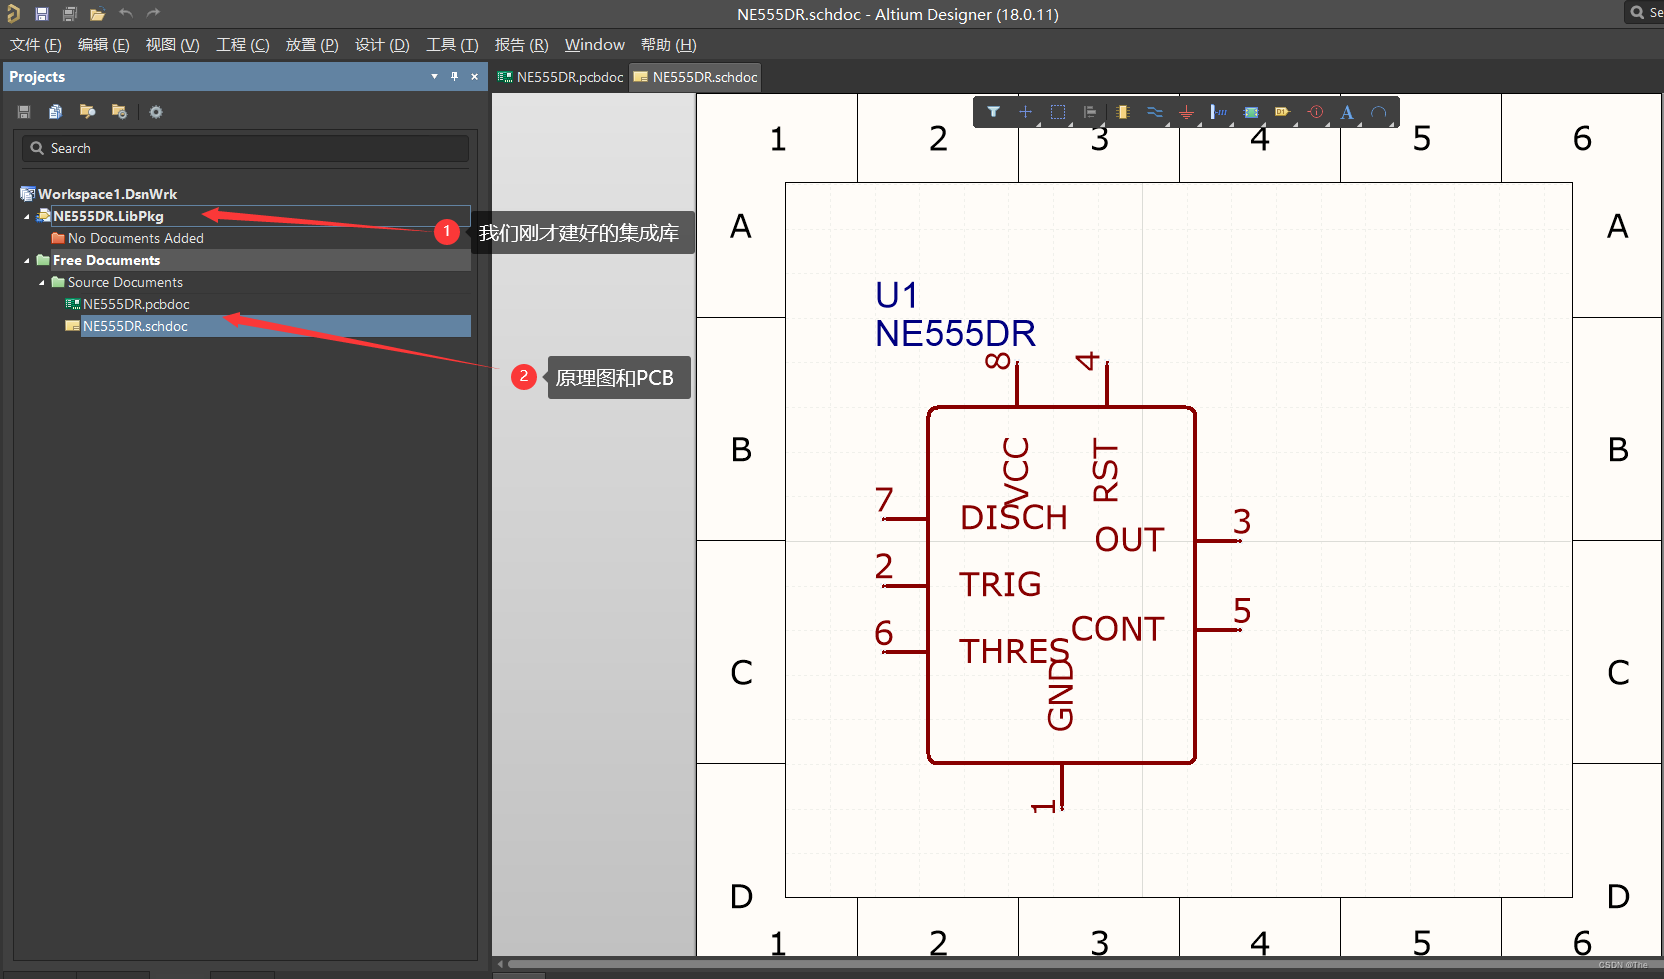Select Workspace1.DsnWrk in the tree

(x=107, y=194)
